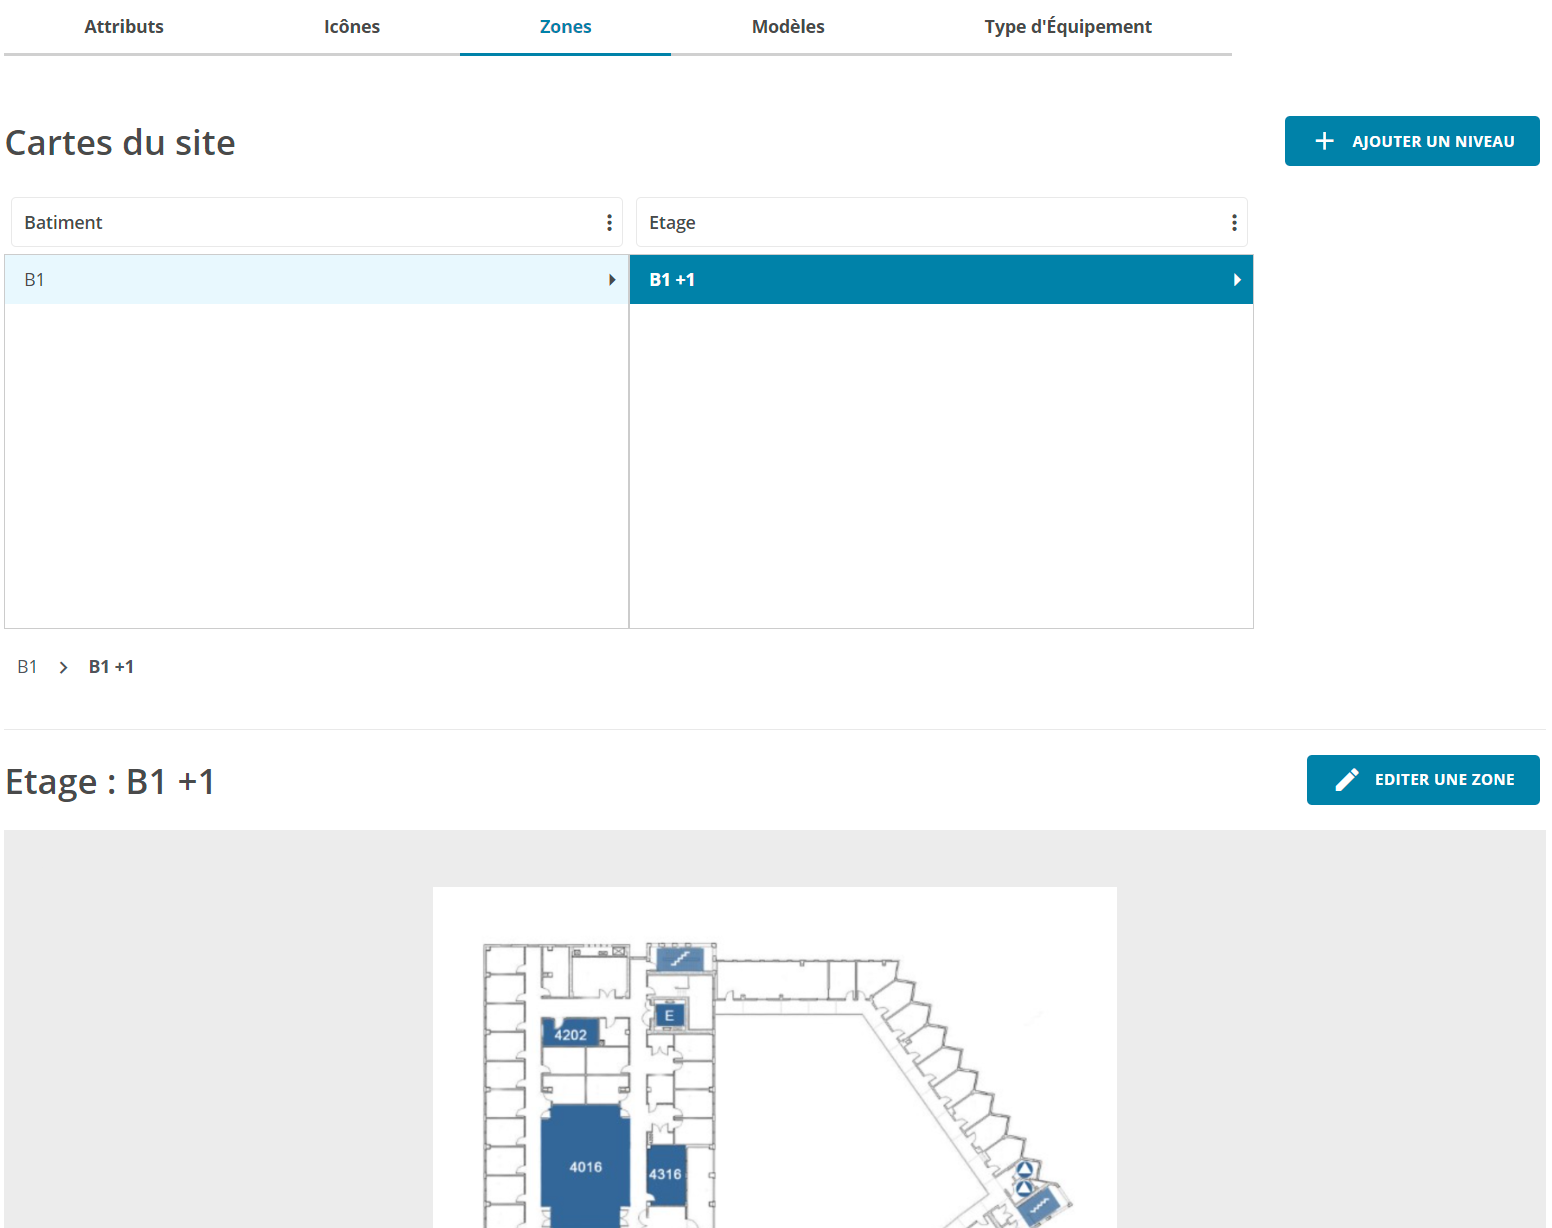The width and height of the screenshot is (1552, 1228).
Task: Go to the Modèles tab
Action: pos(788,27)
